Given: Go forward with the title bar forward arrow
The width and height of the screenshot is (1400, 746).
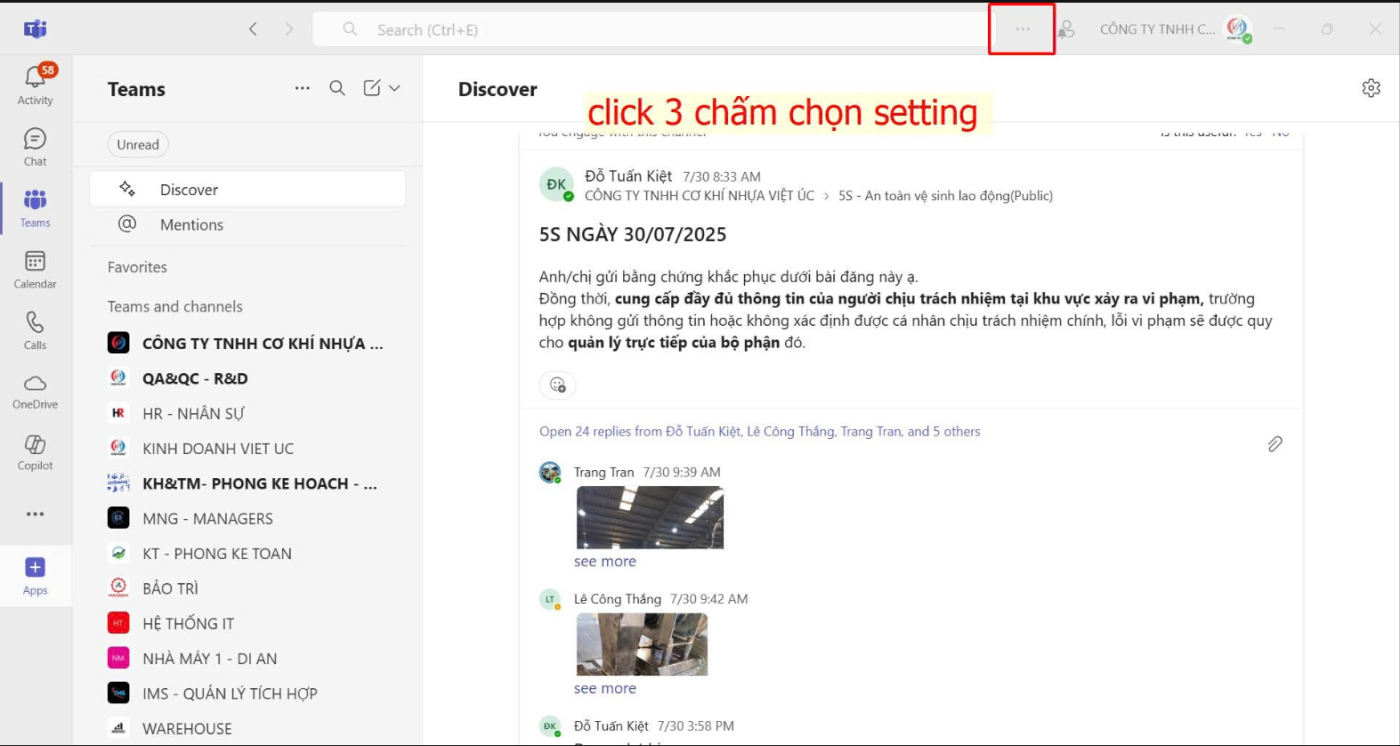Looking at the screenshot, I should pyautogui.click(x=289, y=29).
